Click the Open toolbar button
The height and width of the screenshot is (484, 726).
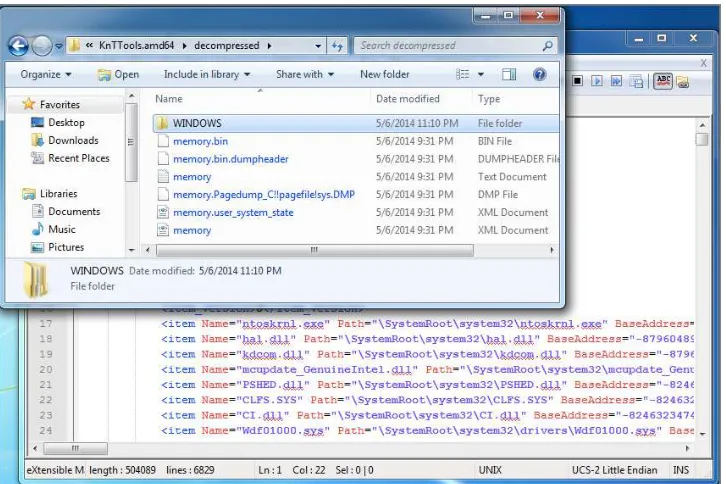(x=119, y=74)
